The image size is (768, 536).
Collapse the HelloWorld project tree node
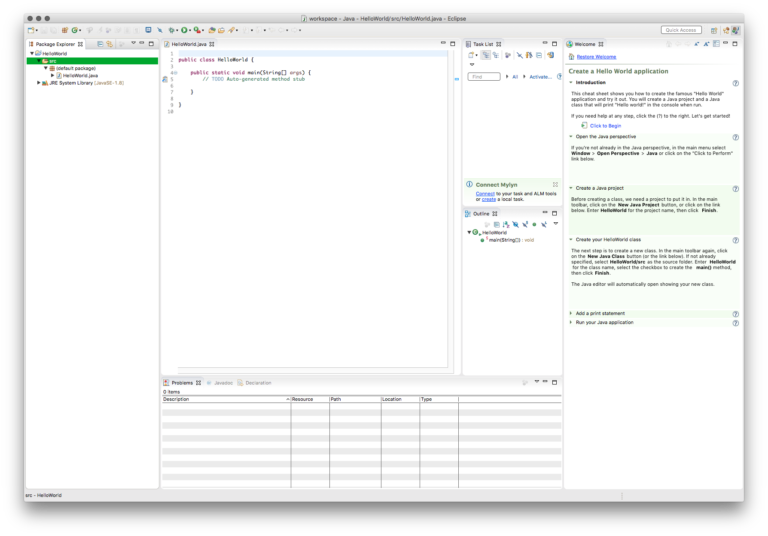click(34, 53)
